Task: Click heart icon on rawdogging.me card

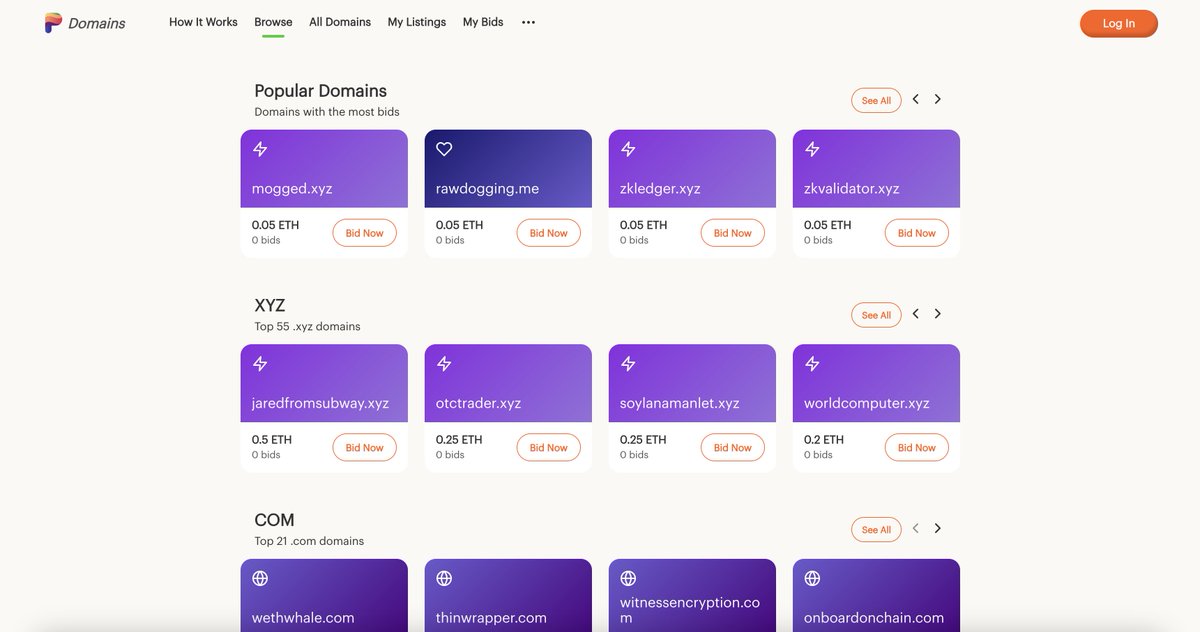Action: click(x=444, y=149)
